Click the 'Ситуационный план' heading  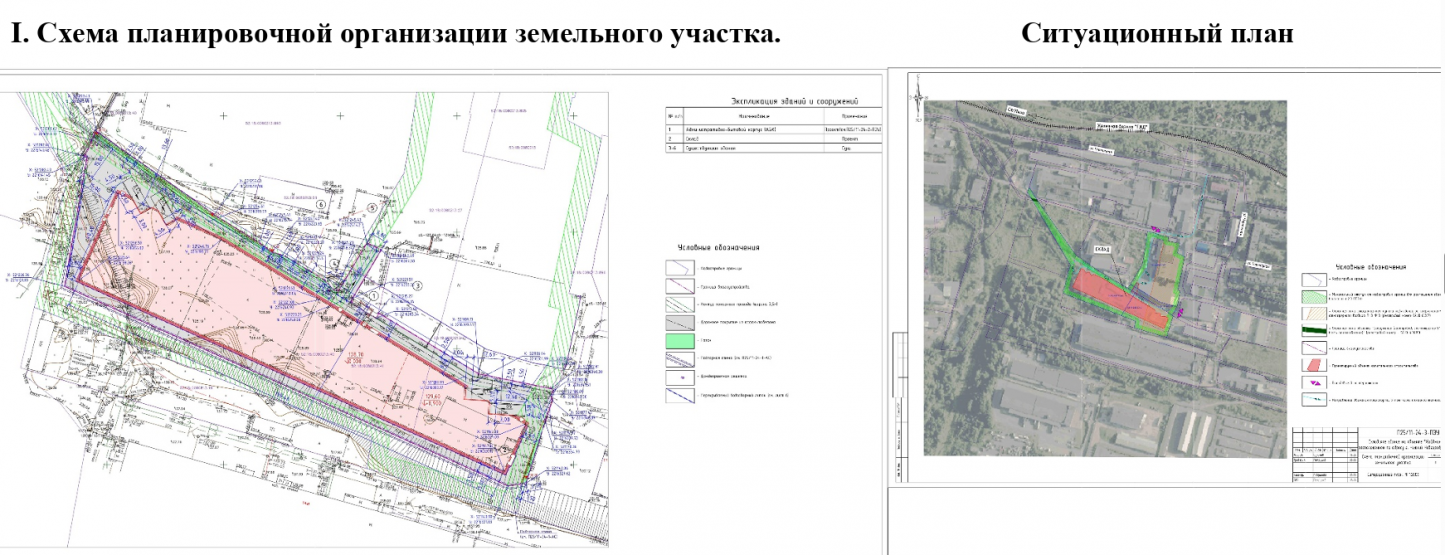[x=1157, y=33]
